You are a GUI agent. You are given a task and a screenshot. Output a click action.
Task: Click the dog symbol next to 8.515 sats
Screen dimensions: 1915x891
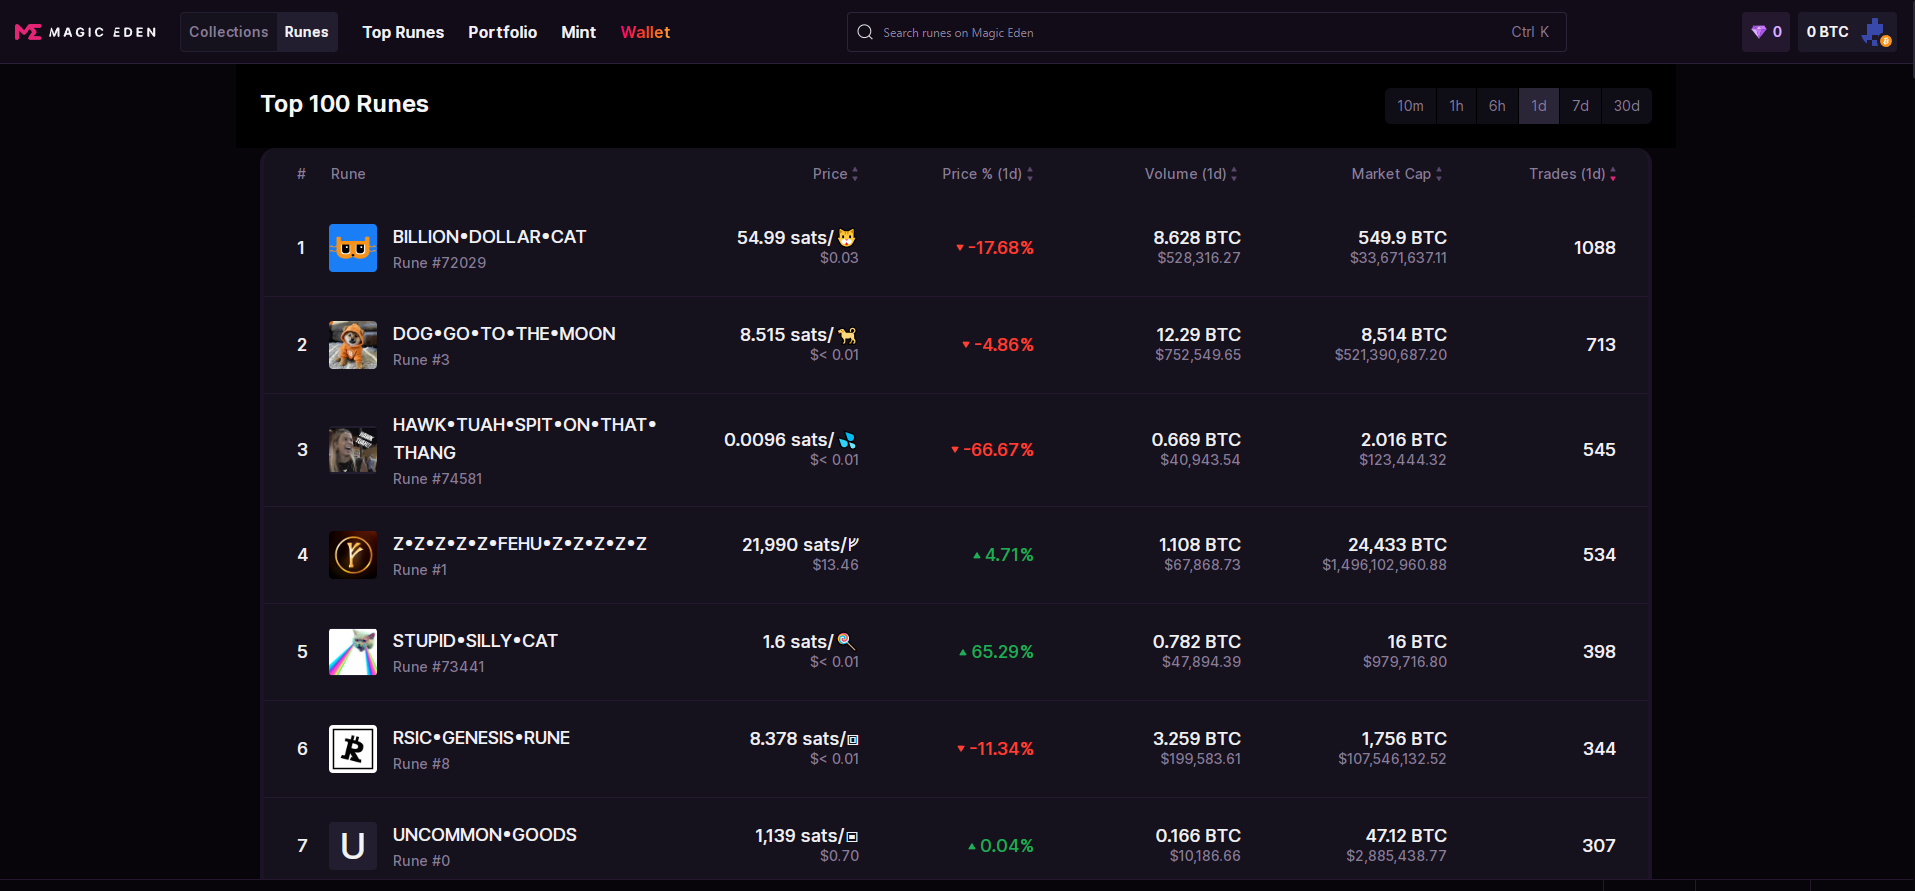[847, 335]
